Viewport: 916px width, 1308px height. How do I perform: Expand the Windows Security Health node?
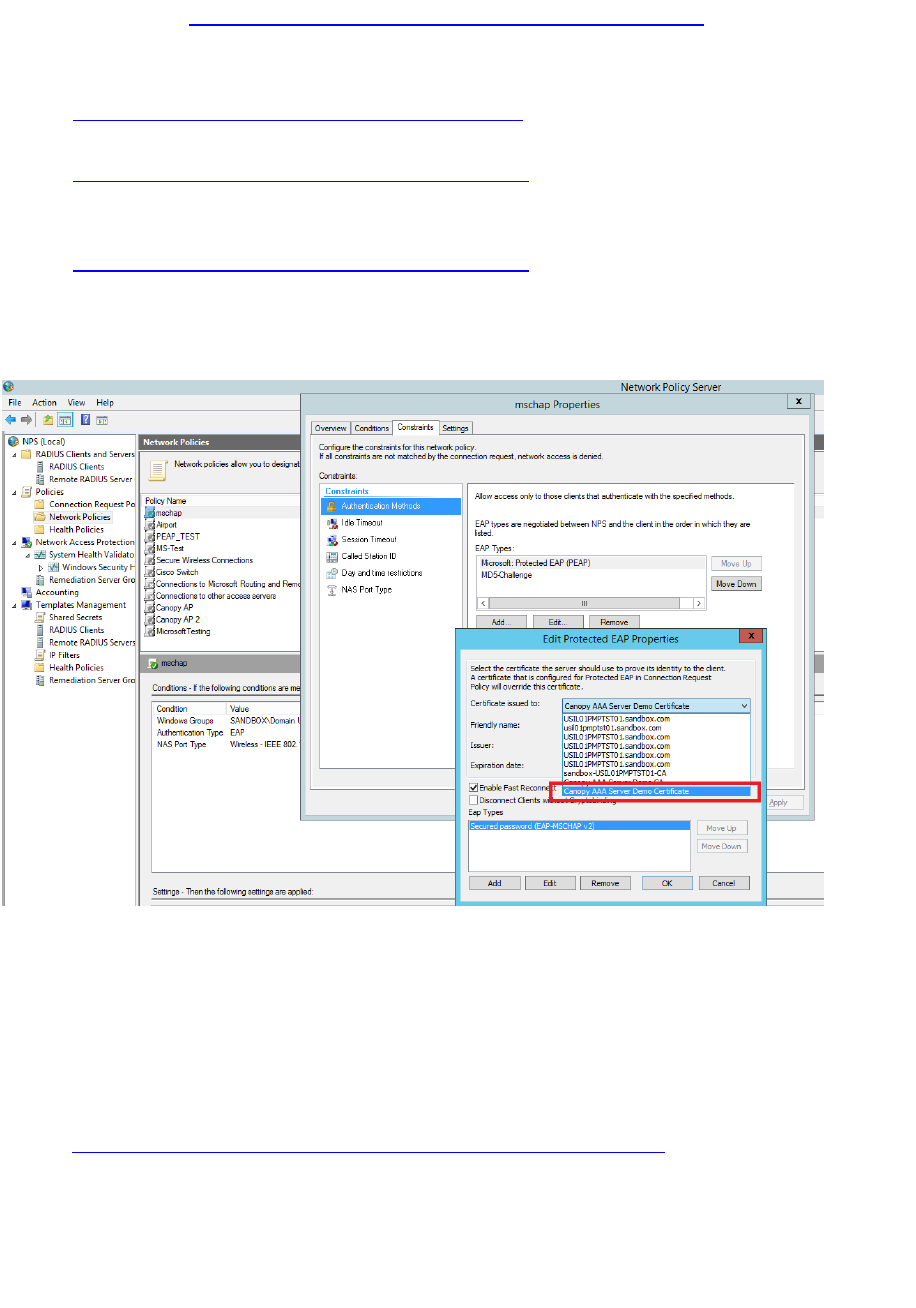41,567
